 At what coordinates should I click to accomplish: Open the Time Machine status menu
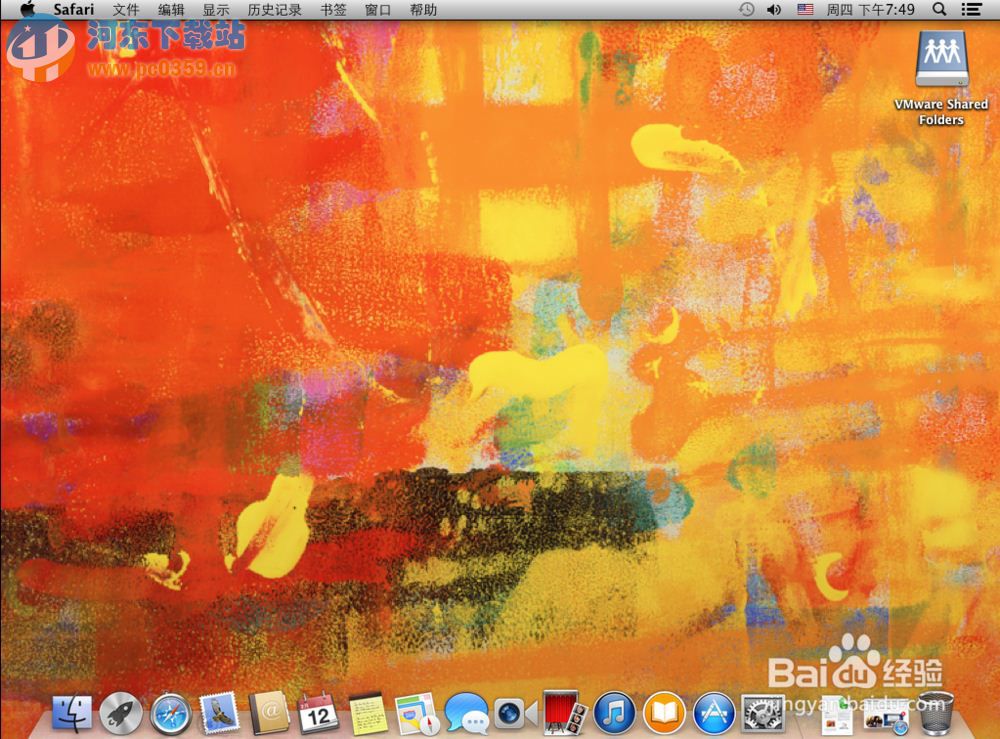746,10
